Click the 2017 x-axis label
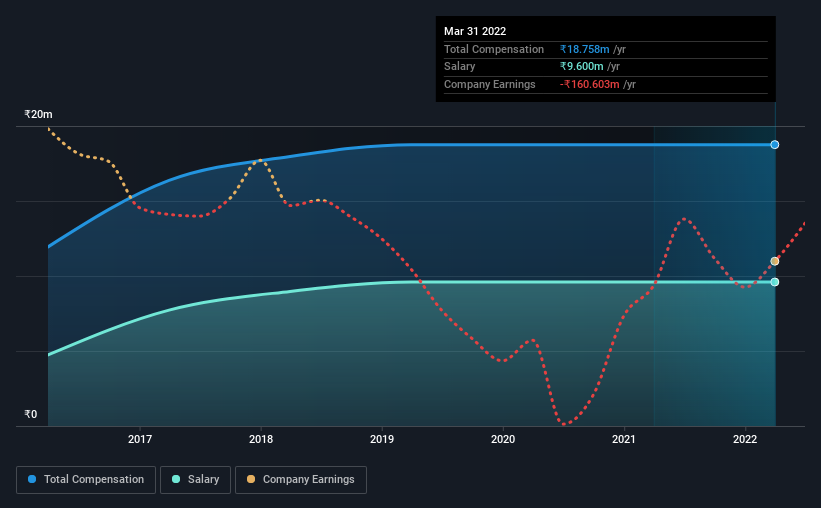Viewport: 821px width, 508px height. 140,439
